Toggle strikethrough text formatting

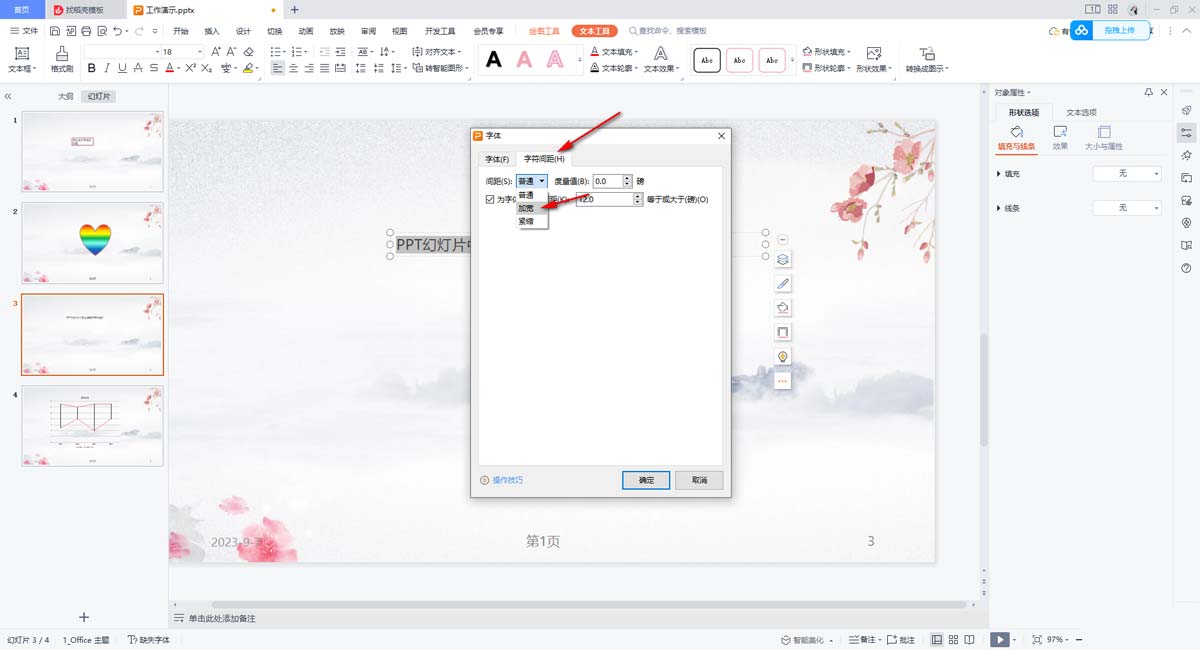pos(139,69)
